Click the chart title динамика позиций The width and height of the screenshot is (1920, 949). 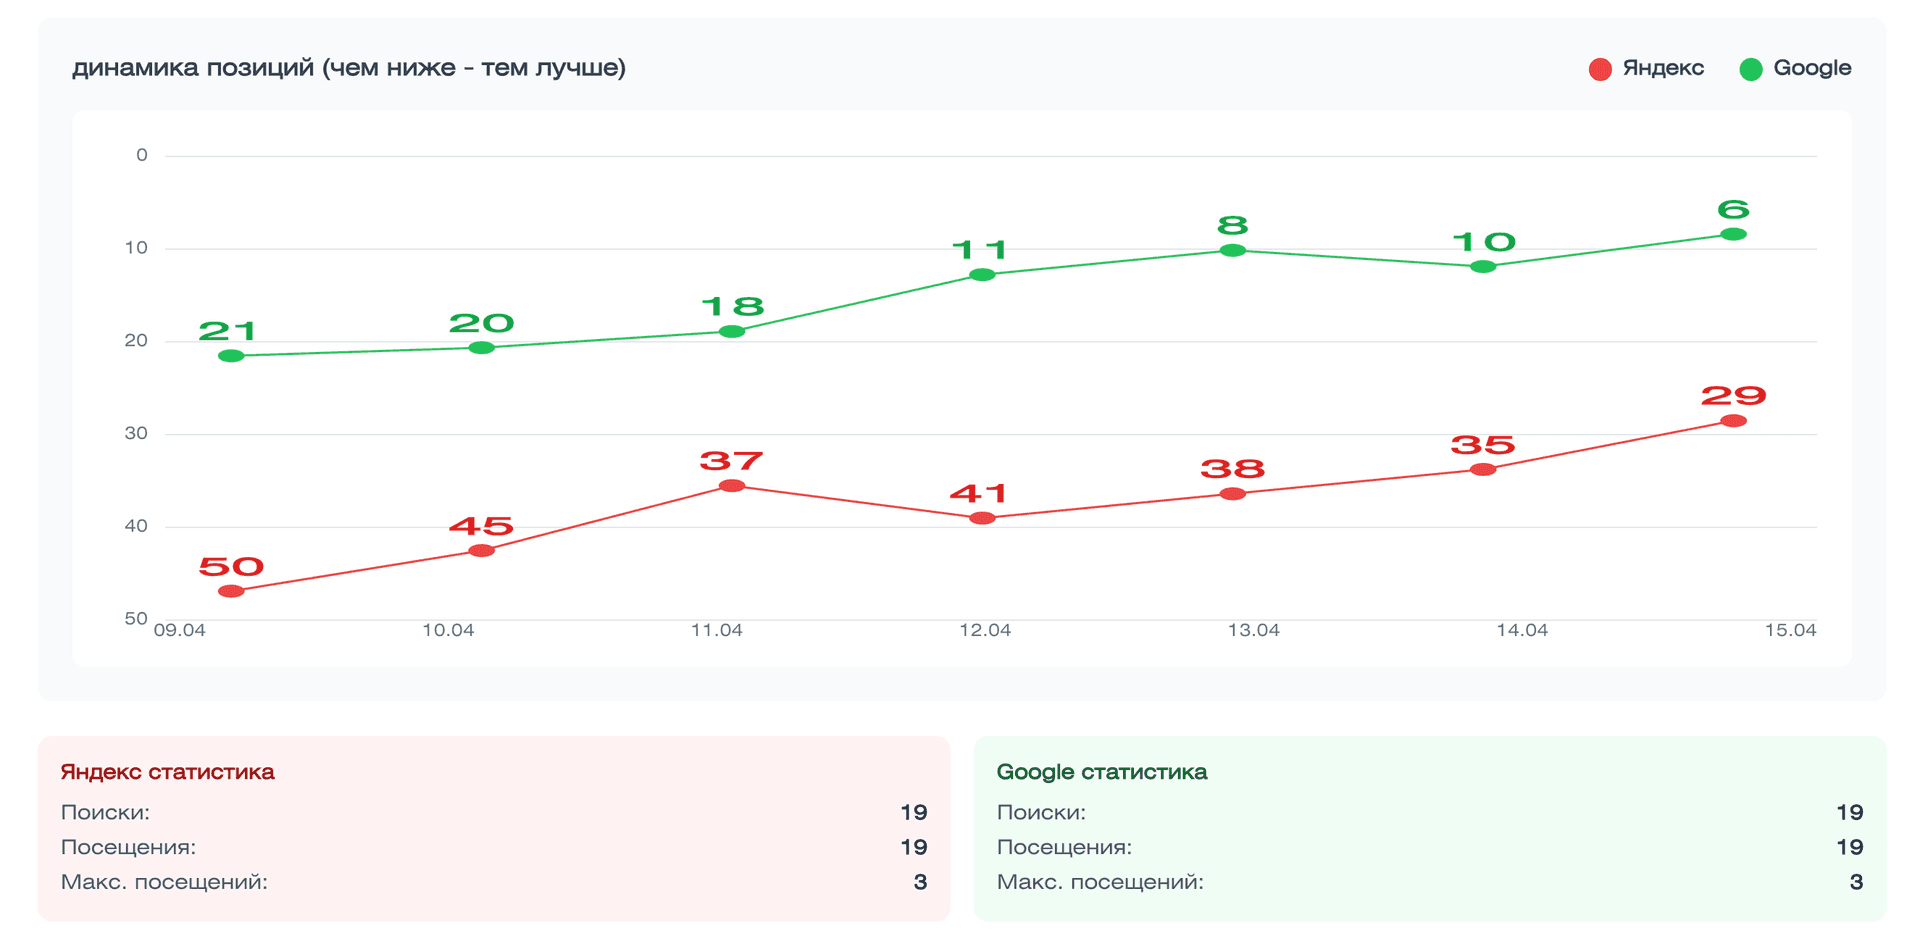coord(350,69)
